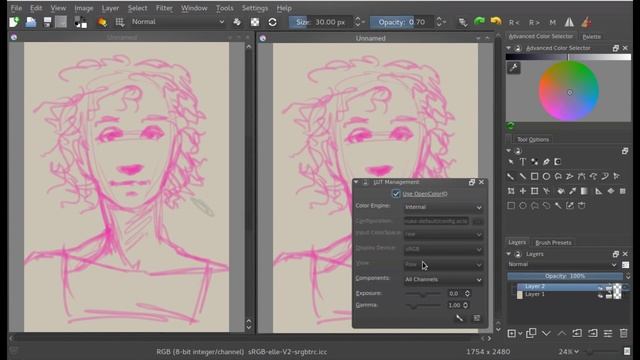Open the Settings menu
640x360 pixels.
point(255,8)
